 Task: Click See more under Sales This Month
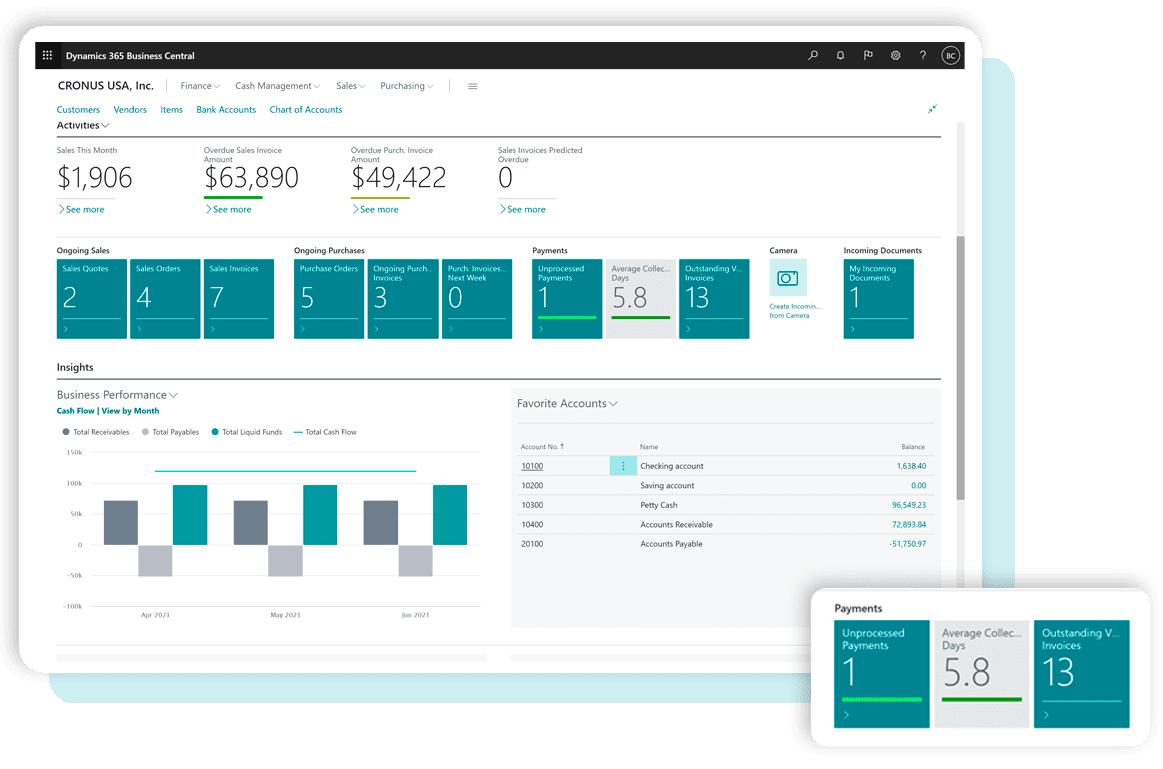coord(81,209)
